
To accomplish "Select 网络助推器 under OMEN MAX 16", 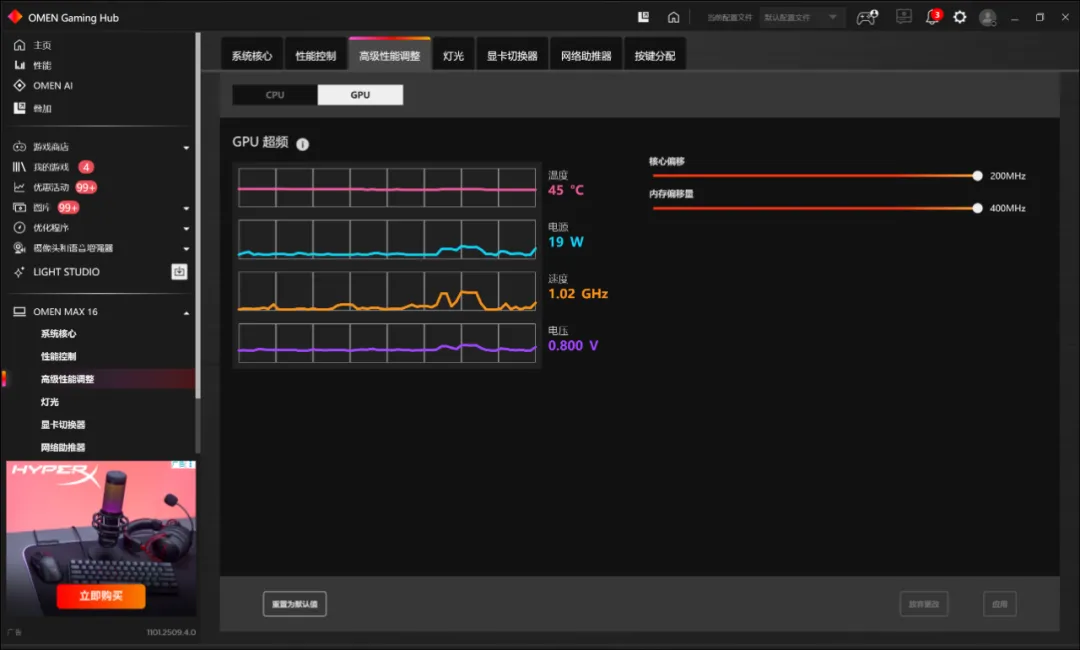I will (x=63, y=448).
